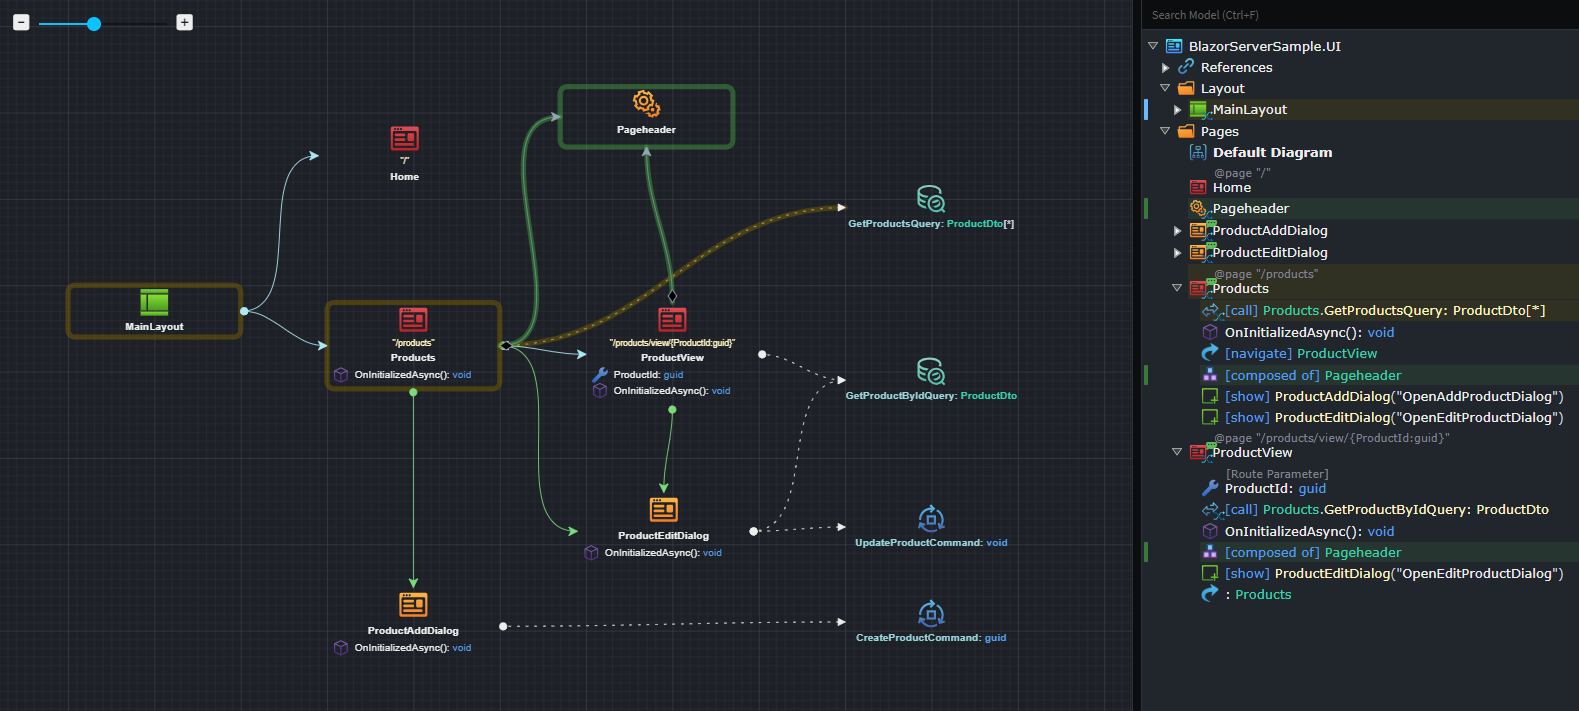Collapse the Products tree node
This screenshot has width=1579, height=711.
(x=1177, y=288)
